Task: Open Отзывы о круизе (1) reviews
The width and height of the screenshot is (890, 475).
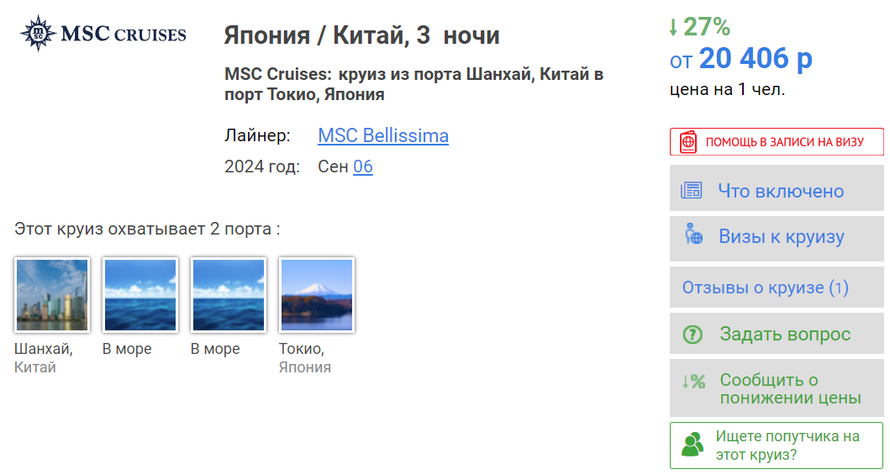Action: [776, 287]
